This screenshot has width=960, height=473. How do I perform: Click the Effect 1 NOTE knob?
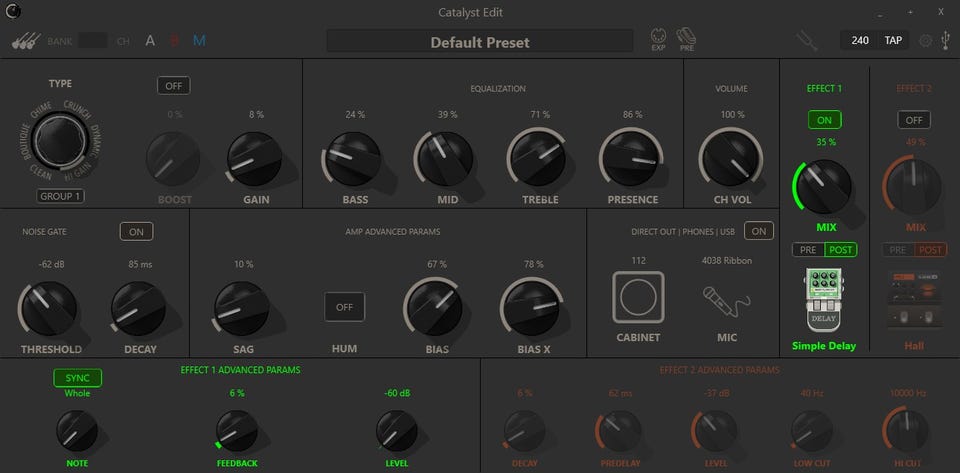tap(77, 431)
